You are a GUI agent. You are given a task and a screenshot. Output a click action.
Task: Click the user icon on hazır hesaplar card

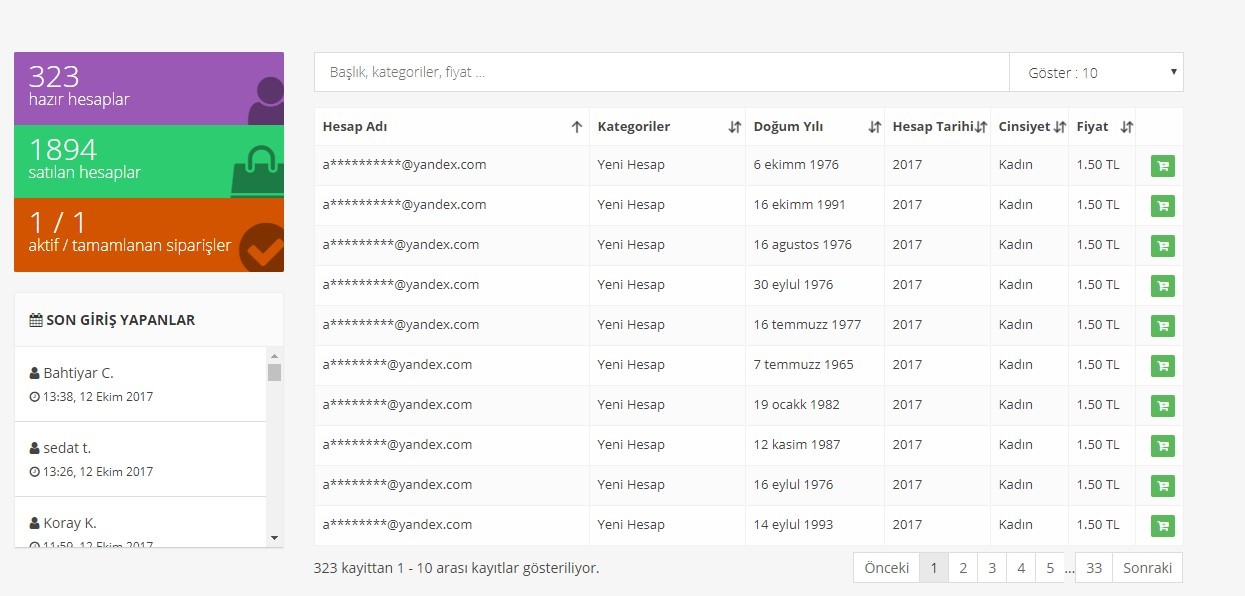266,100
